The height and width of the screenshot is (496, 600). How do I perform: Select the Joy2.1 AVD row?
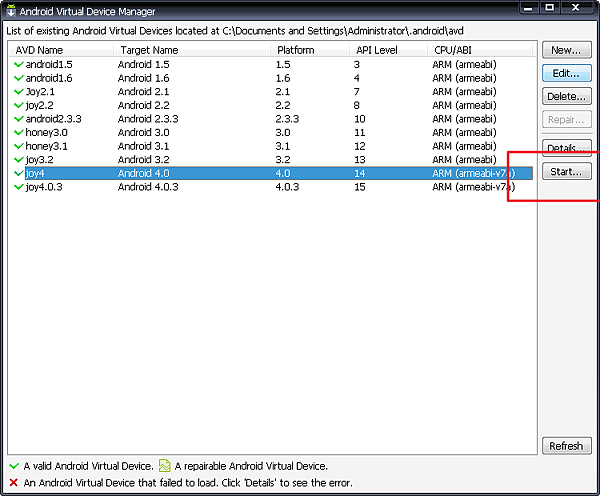(x=270, y=91)
